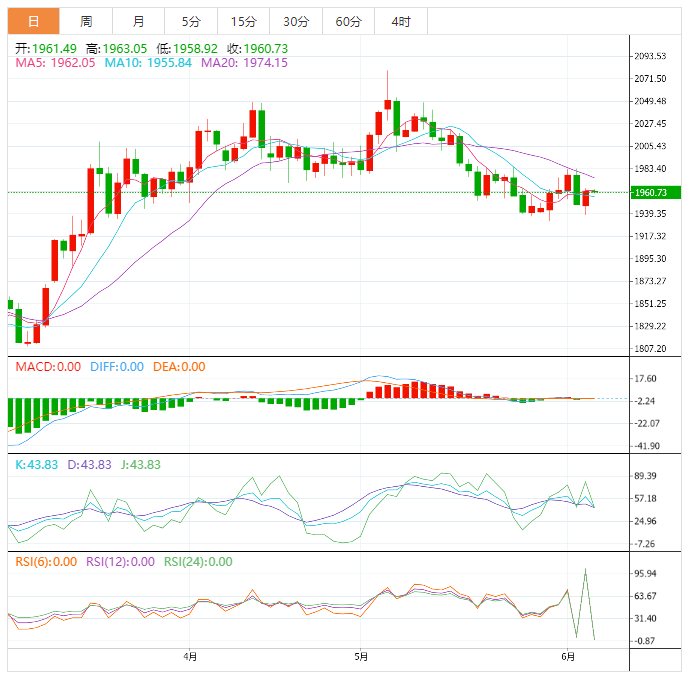690x676 pixels.
Task: Switch to the 4时 timeframe tab
Action: pyautogui.click(x=401, y=21)
